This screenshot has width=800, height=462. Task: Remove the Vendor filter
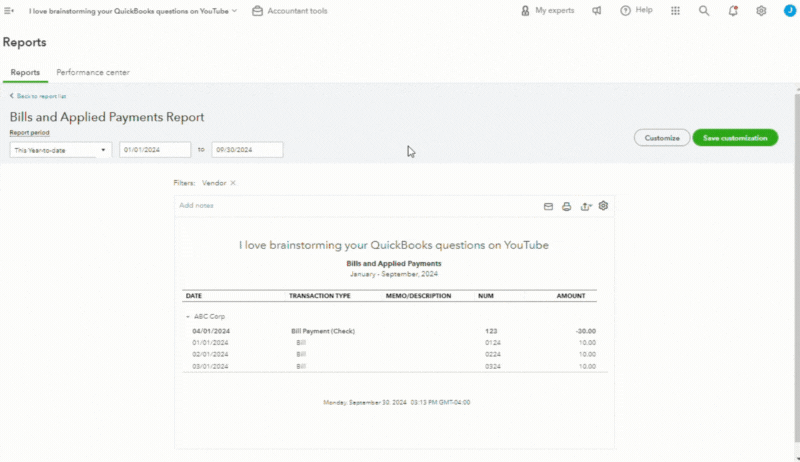pos(233,183)
